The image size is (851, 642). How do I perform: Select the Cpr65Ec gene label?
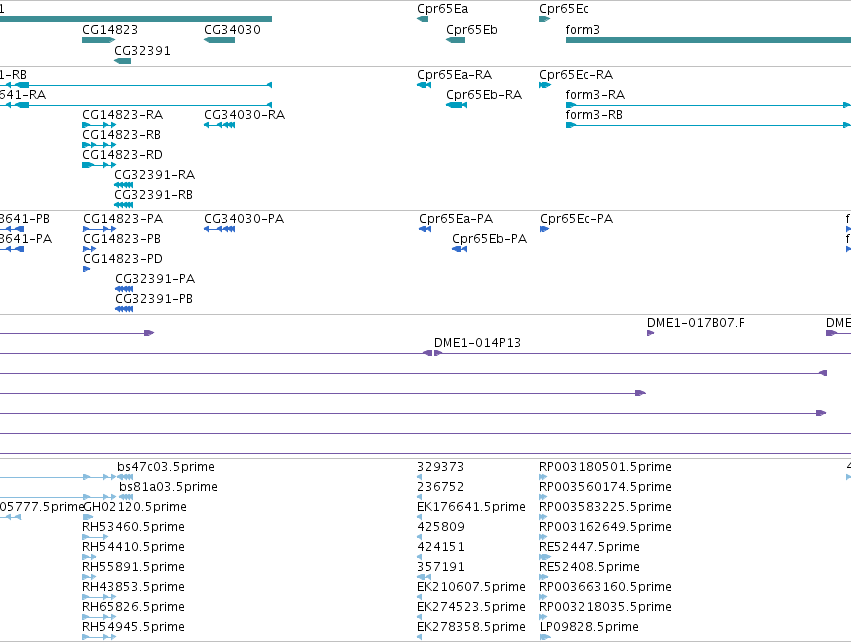564,9
